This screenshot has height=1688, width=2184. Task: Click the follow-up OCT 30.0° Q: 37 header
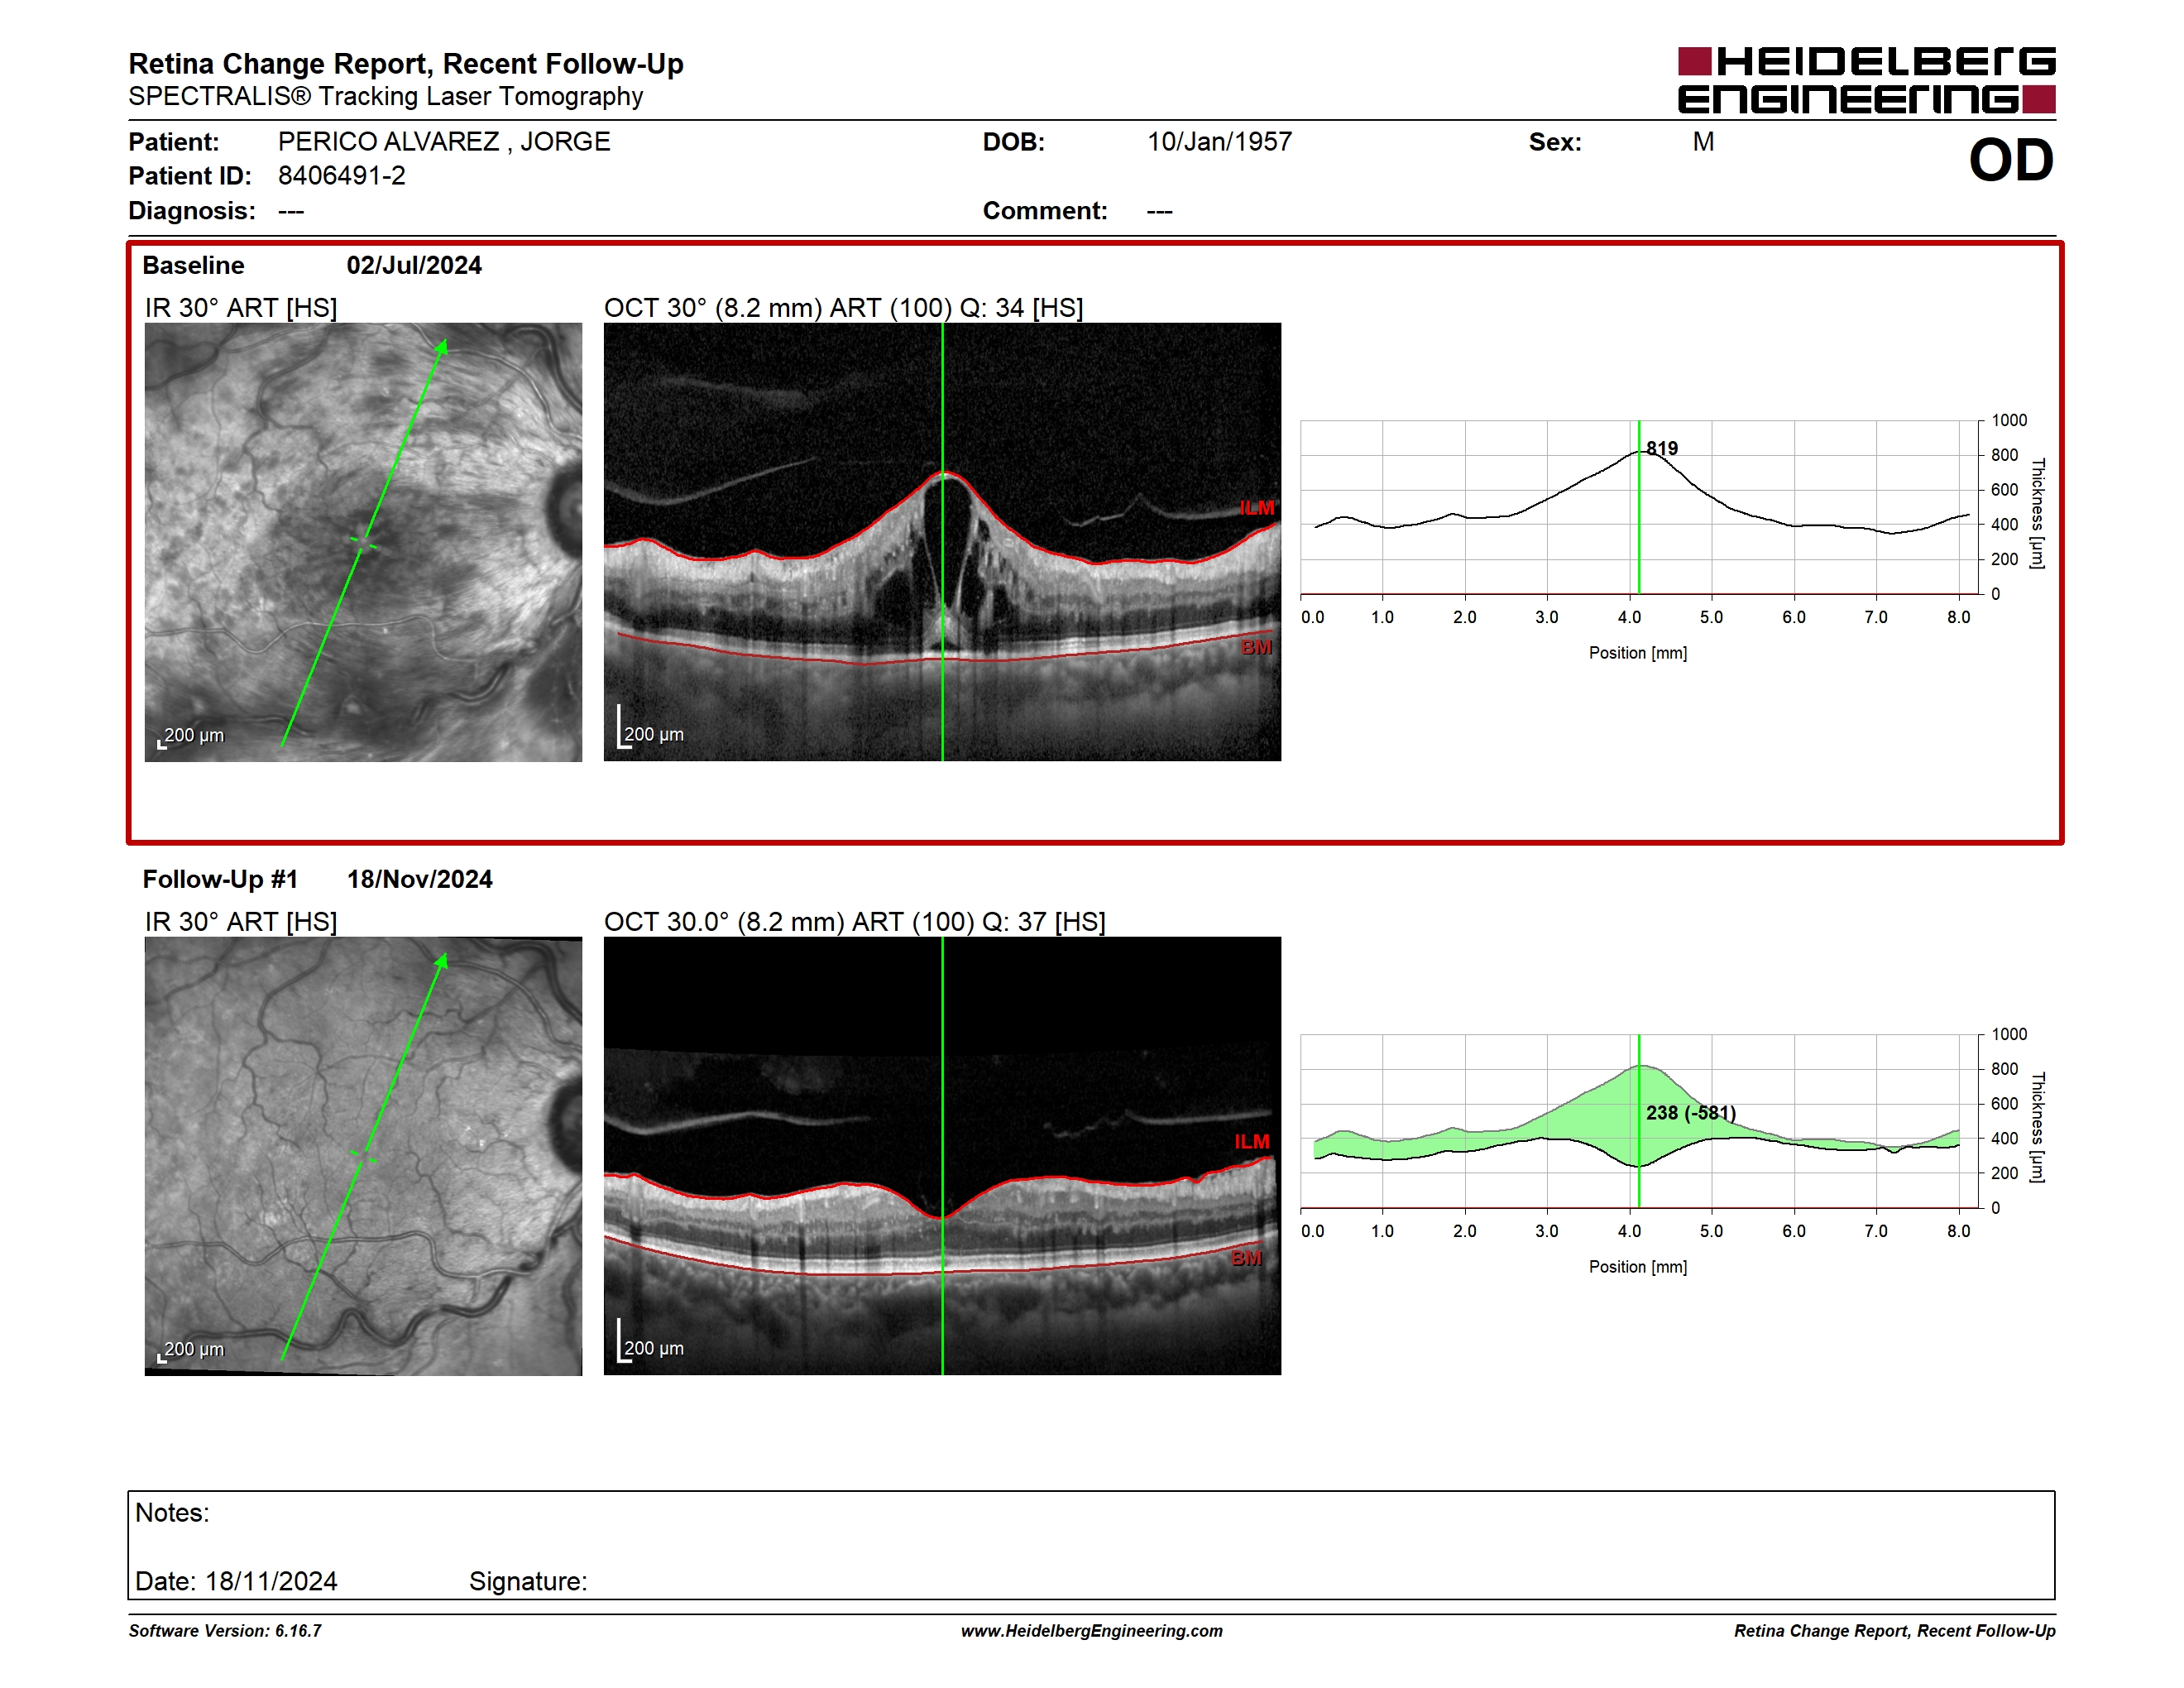854,922
